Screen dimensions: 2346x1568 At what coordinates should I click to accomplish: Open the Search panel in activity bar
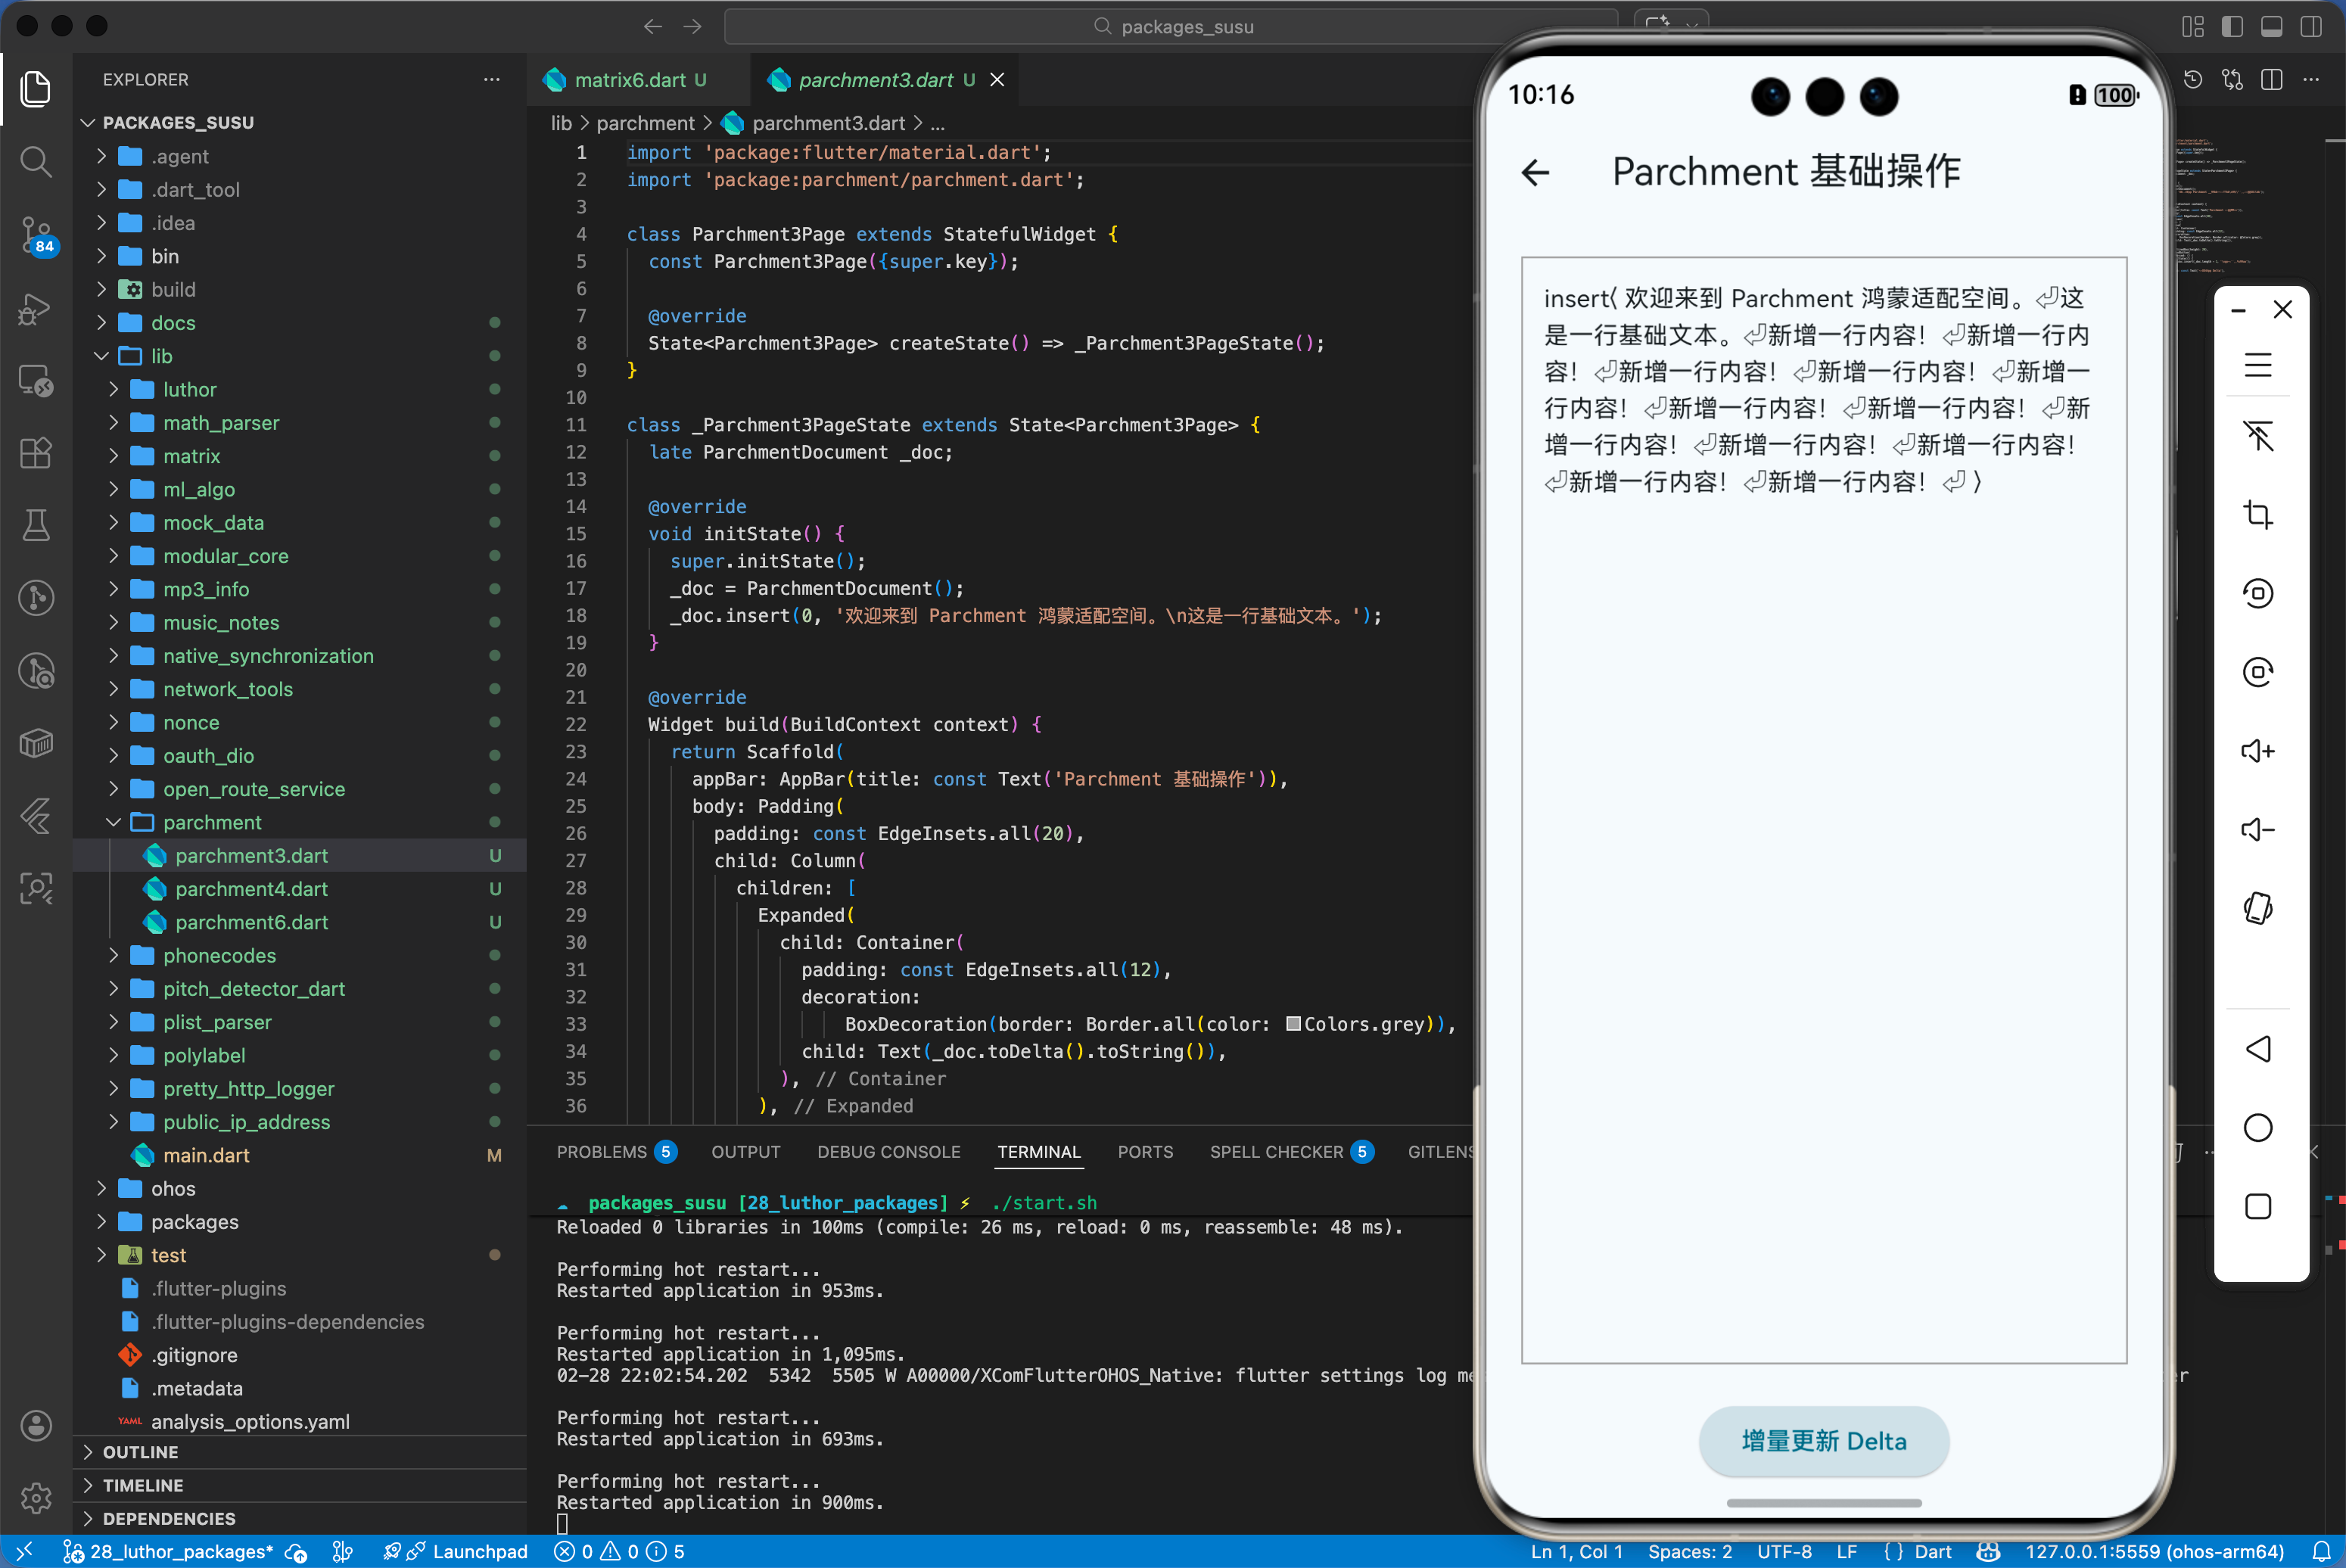pyautogui.click(x=36, y=162)
